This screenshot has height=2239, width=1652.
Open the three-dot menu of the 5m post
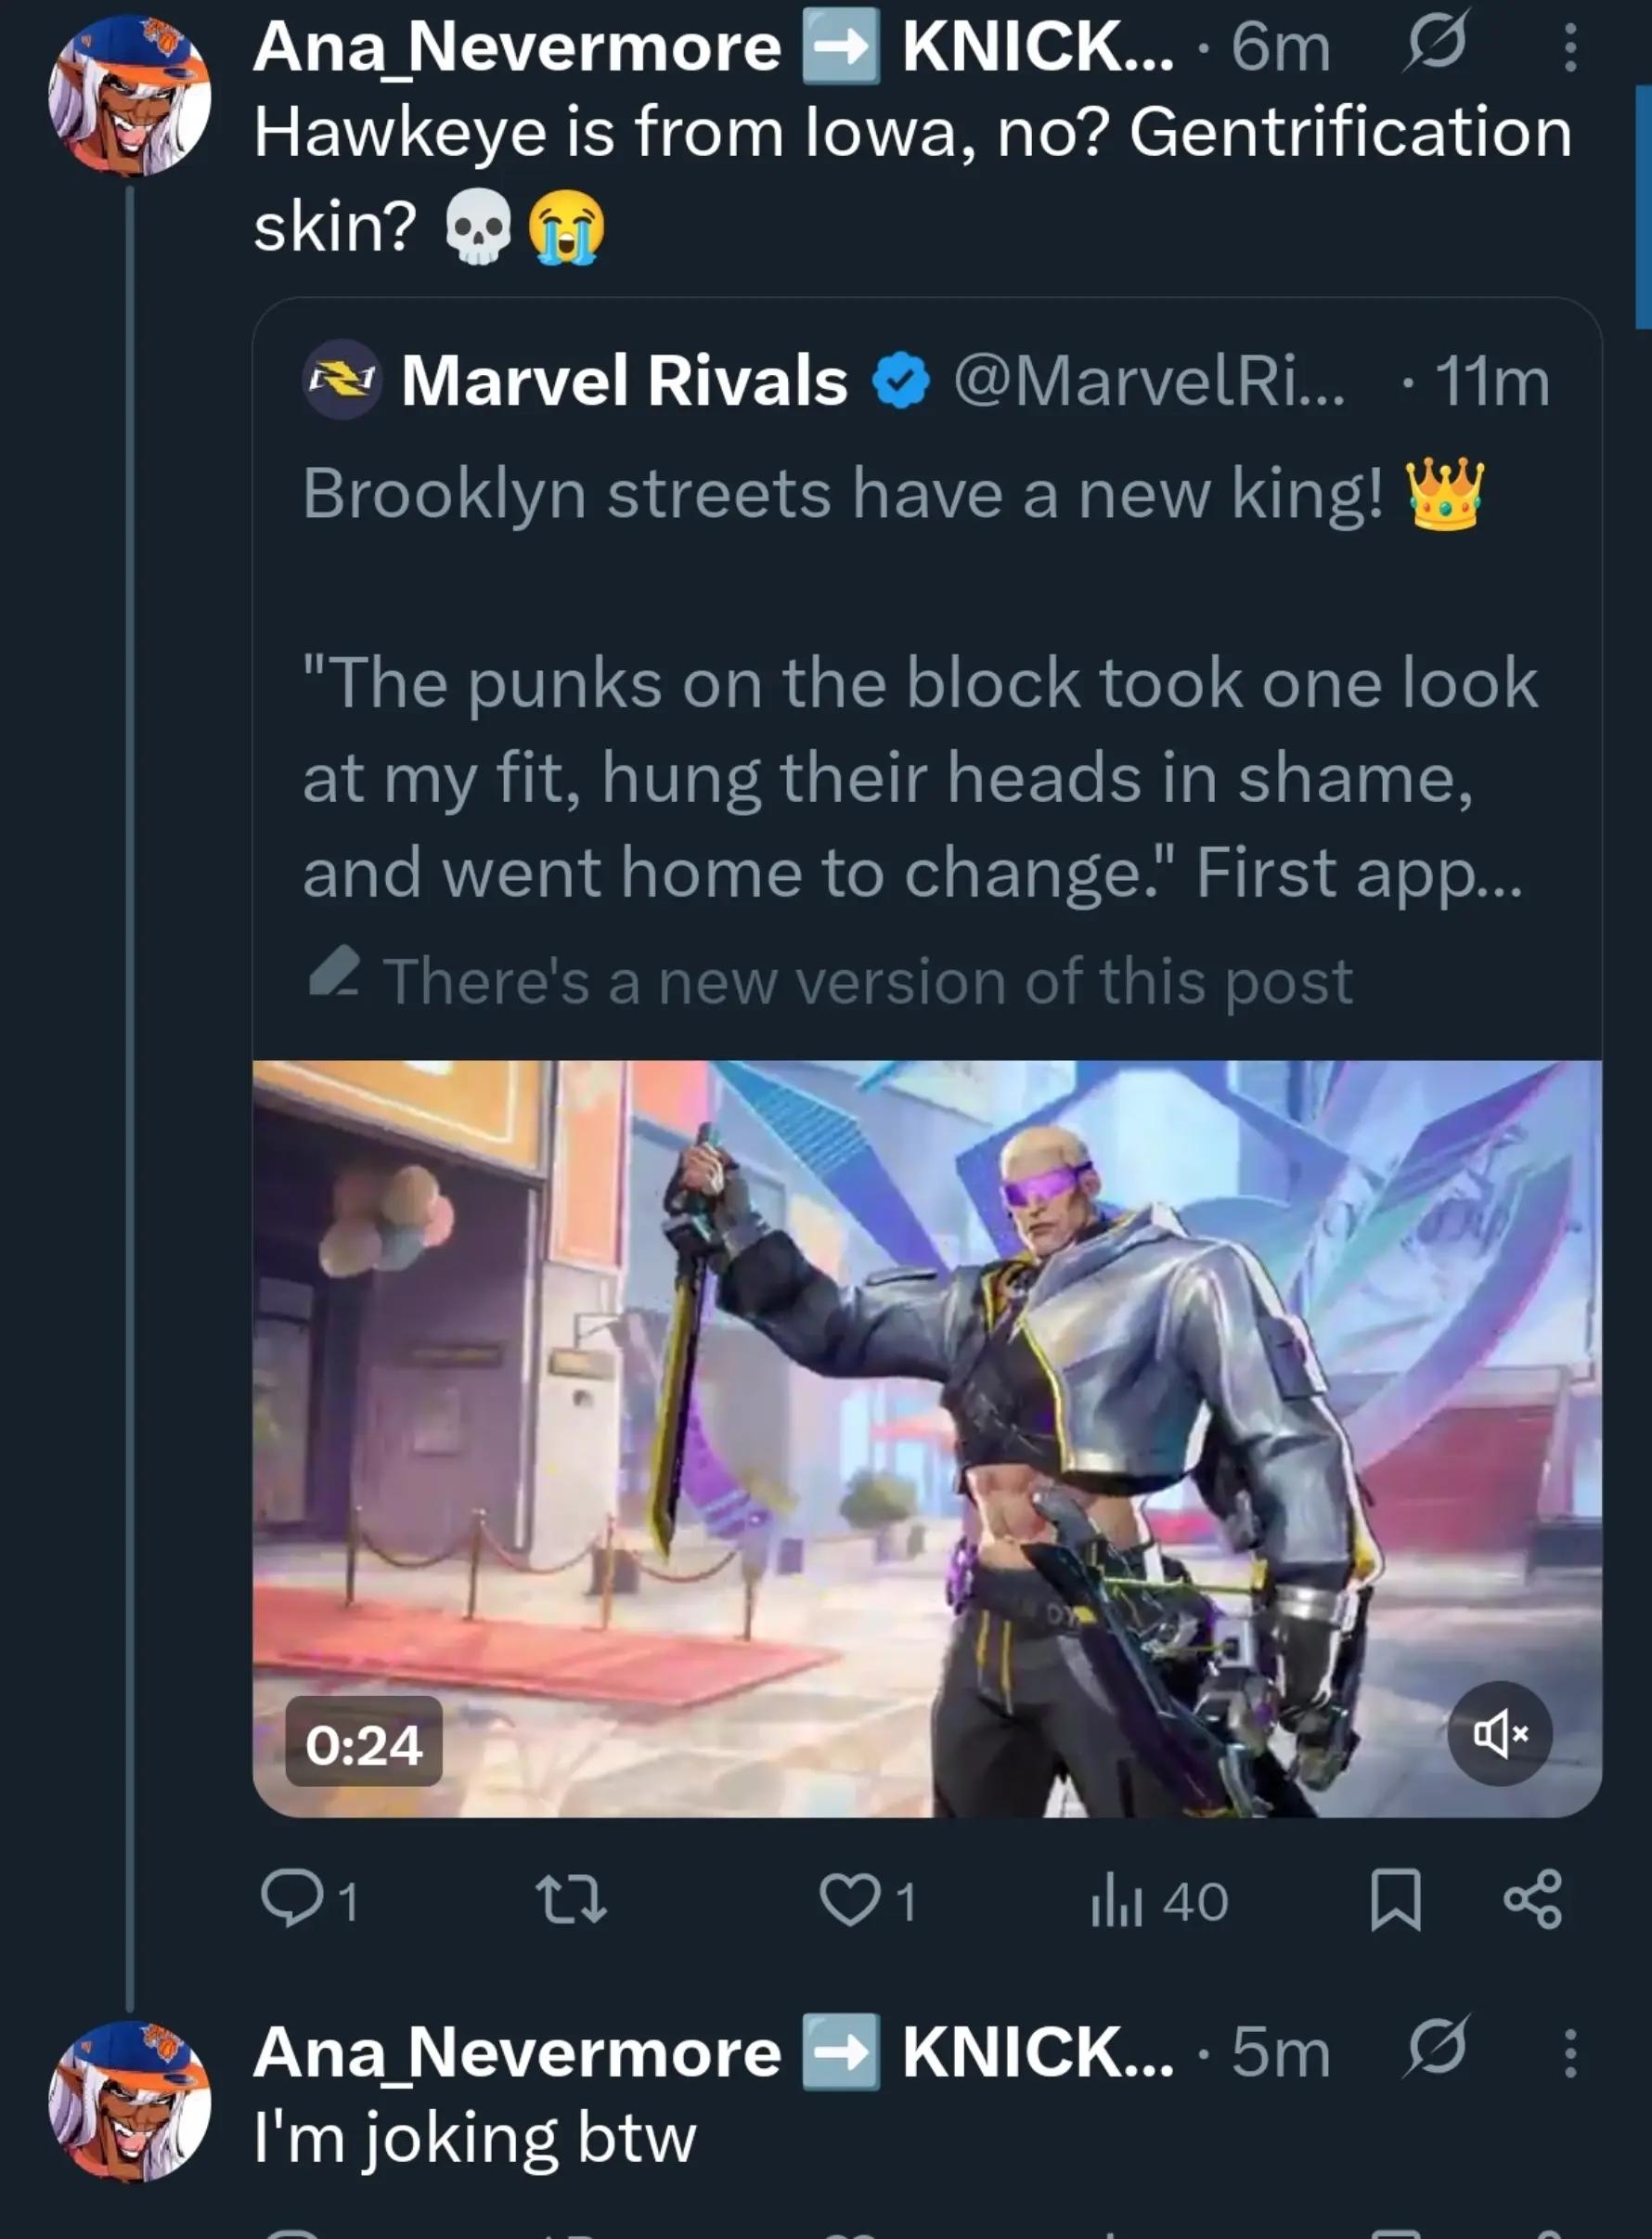click(x=1570, y=2053)
